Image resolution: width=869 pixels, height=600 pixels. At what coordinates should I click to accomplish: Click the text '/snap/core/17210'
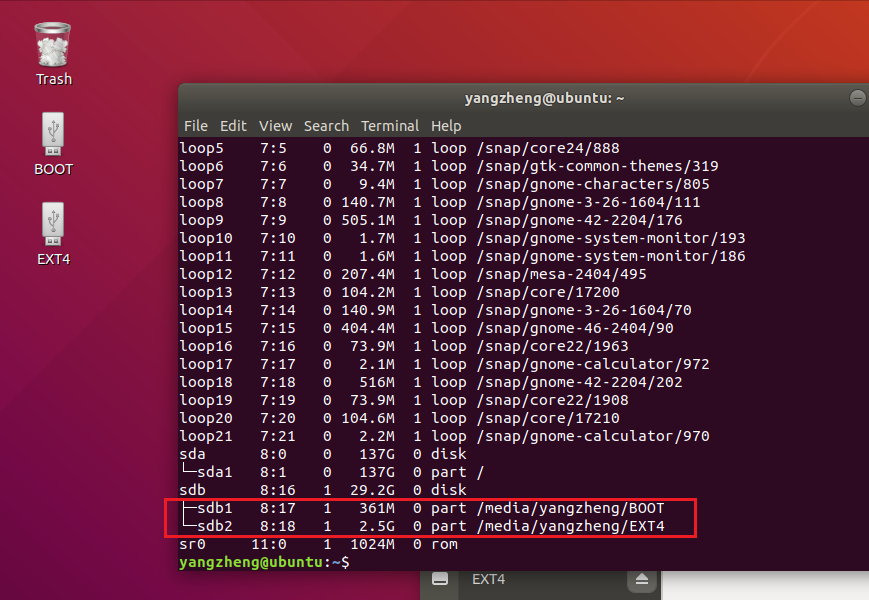point(548,418)
